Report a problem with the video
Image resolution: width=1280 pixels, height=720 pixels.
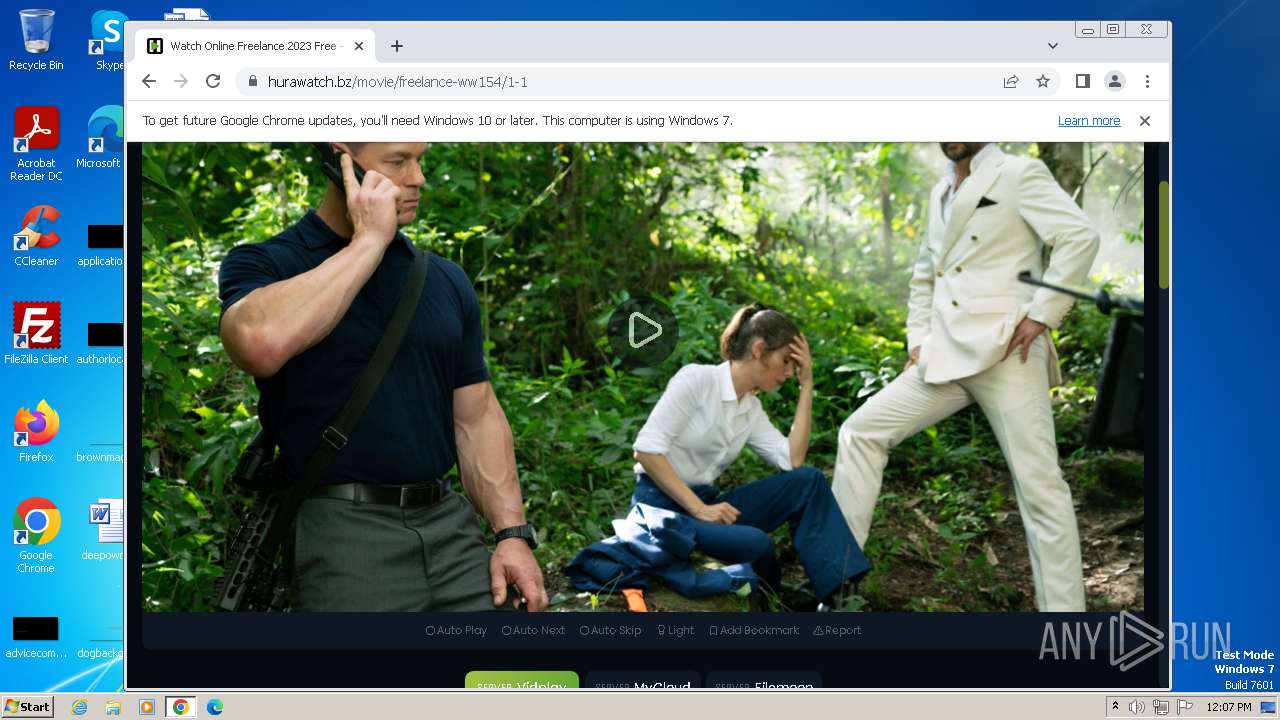[x=837, y=630]
